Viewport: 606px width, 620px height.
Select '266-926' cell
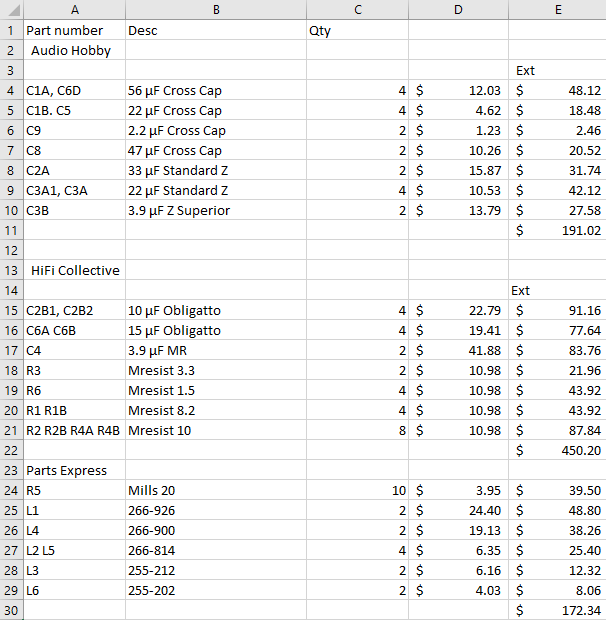216,510
